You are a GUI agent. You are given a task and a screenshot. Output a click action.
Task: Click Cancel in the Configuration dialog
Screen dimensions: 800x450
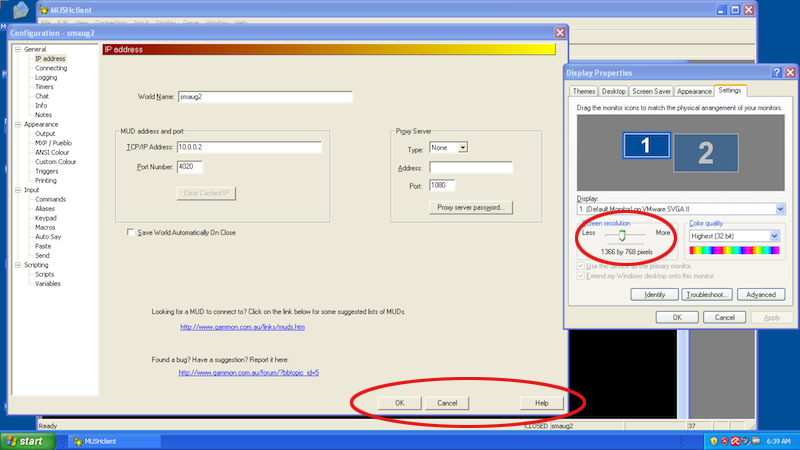pyautogui.click(x=447, y=403)
